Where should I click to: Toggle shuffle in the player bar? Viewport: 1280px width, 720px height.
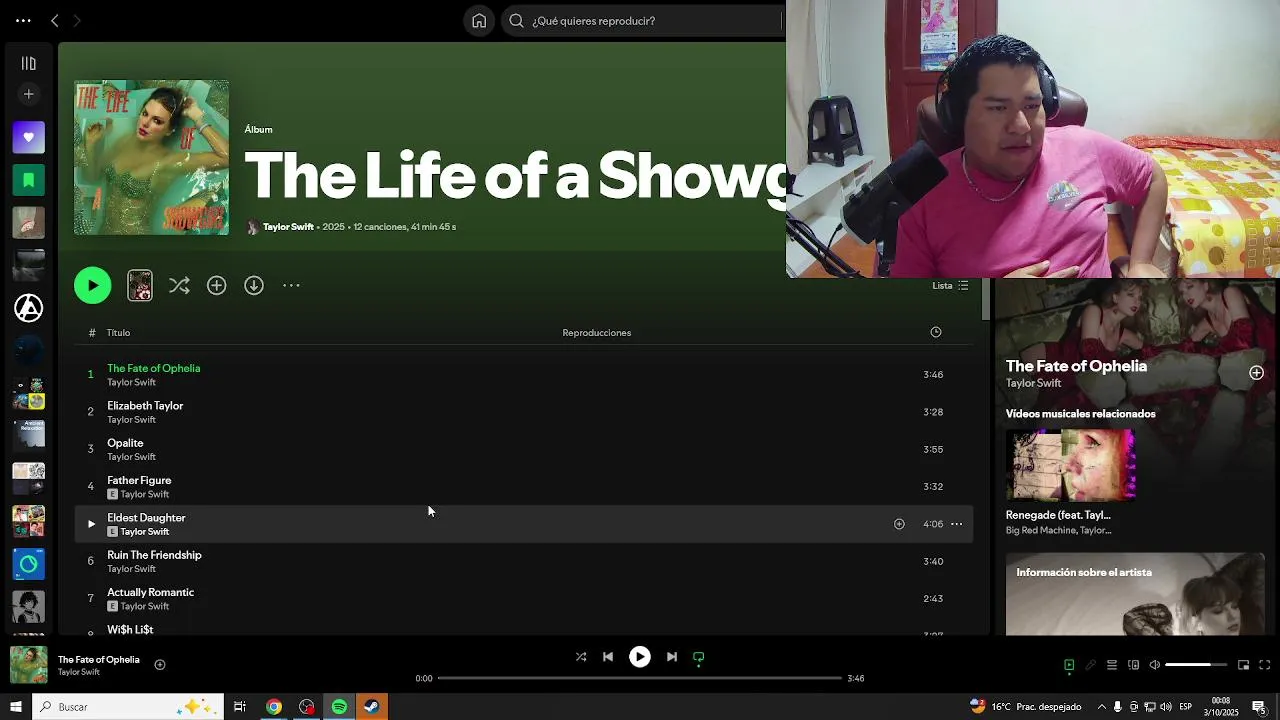581,657
